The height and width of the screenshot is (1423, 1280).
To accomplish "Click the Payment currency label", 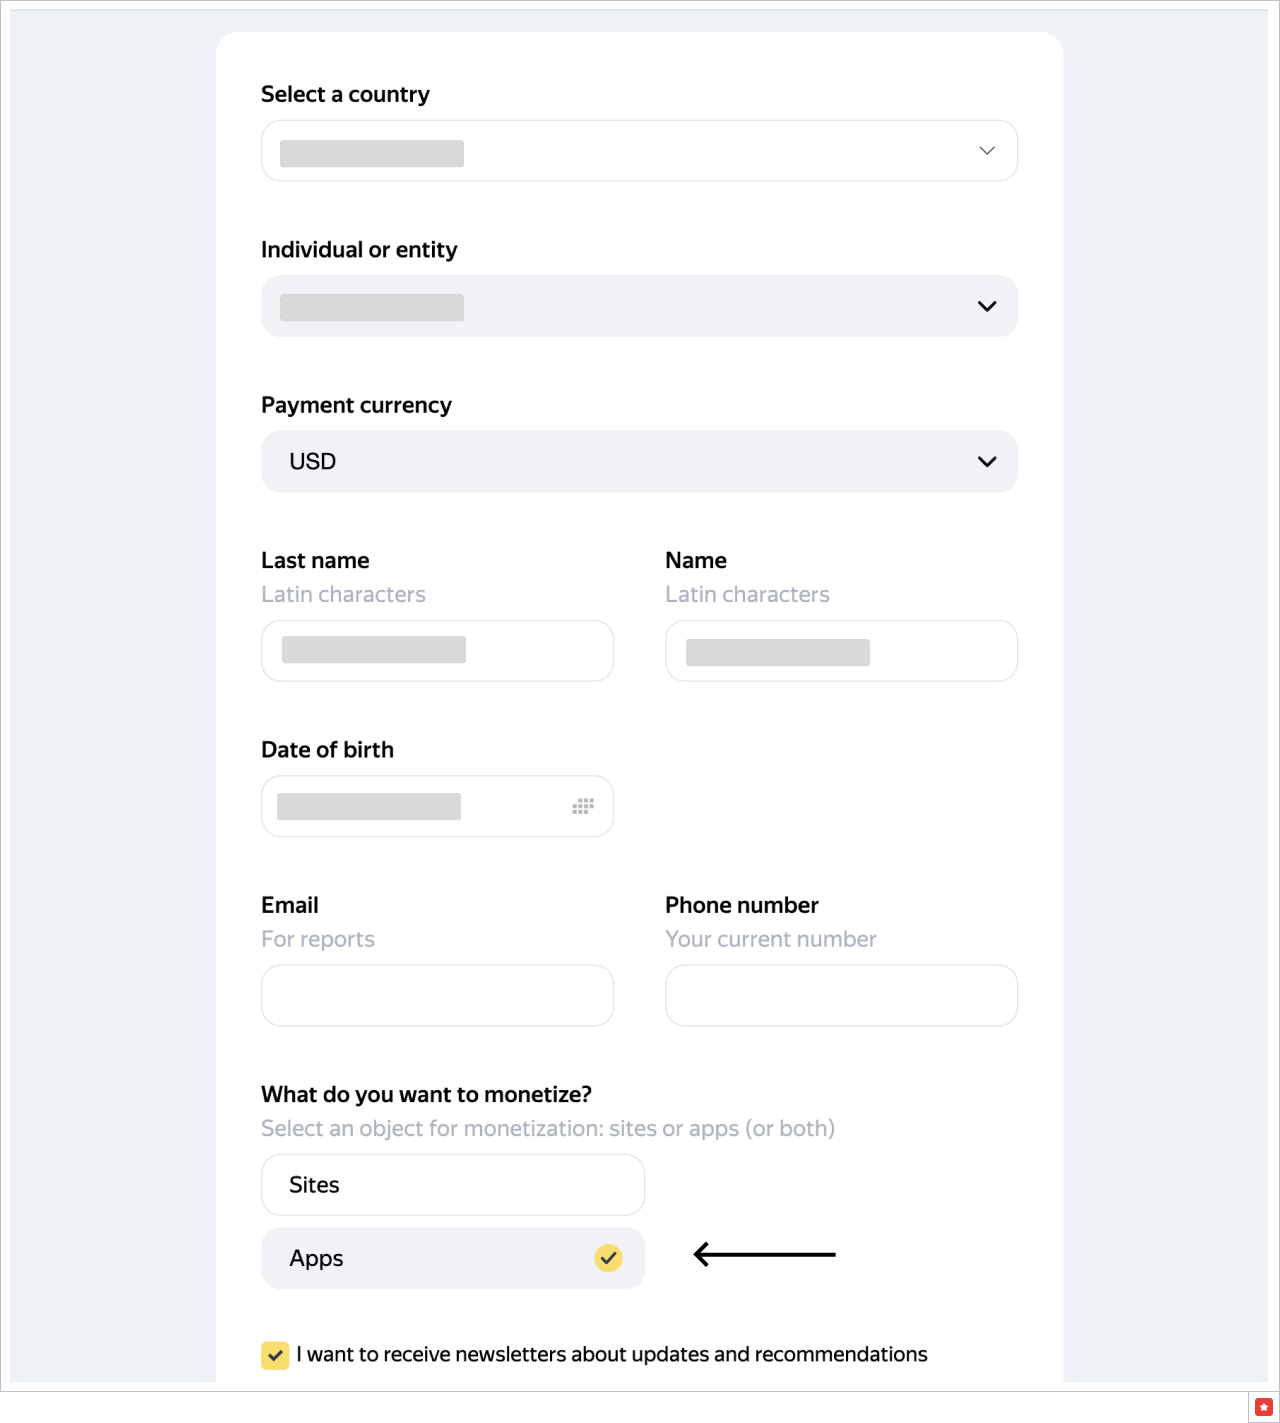I will click(x=356, y=405).
